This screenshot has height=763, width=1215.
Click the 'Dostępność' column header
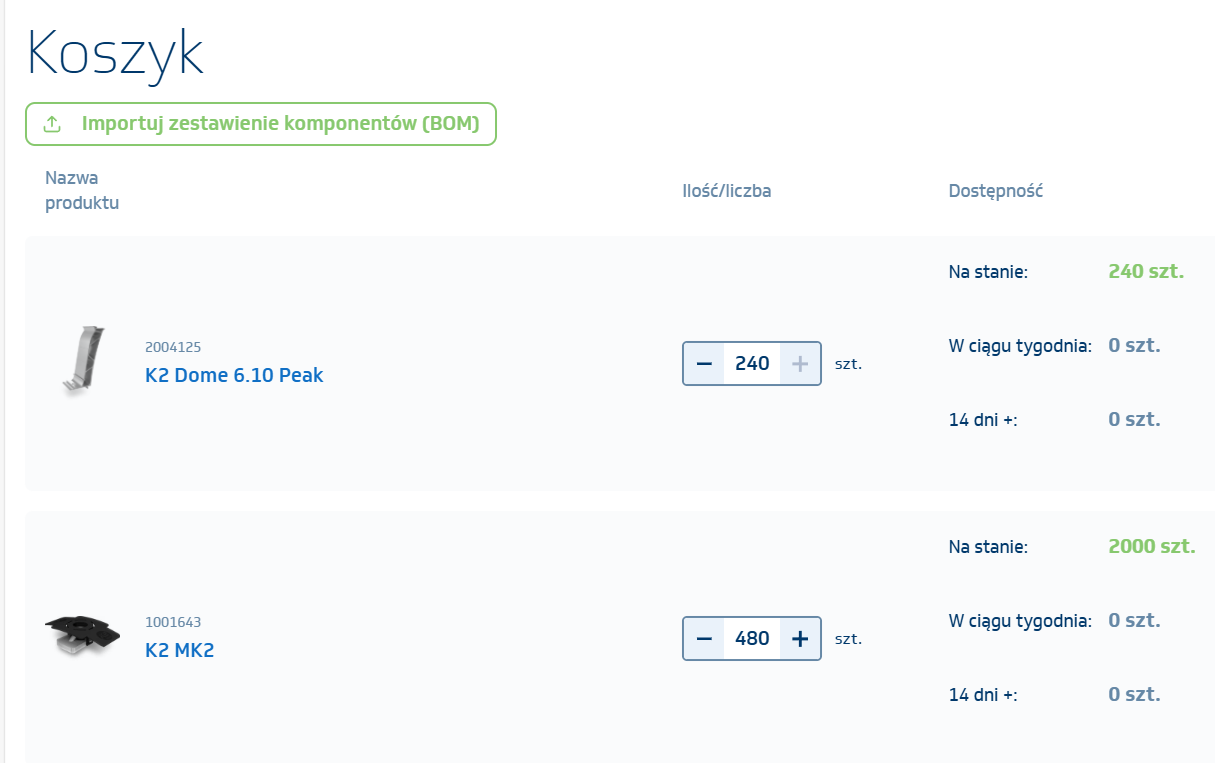click(995, 191)
